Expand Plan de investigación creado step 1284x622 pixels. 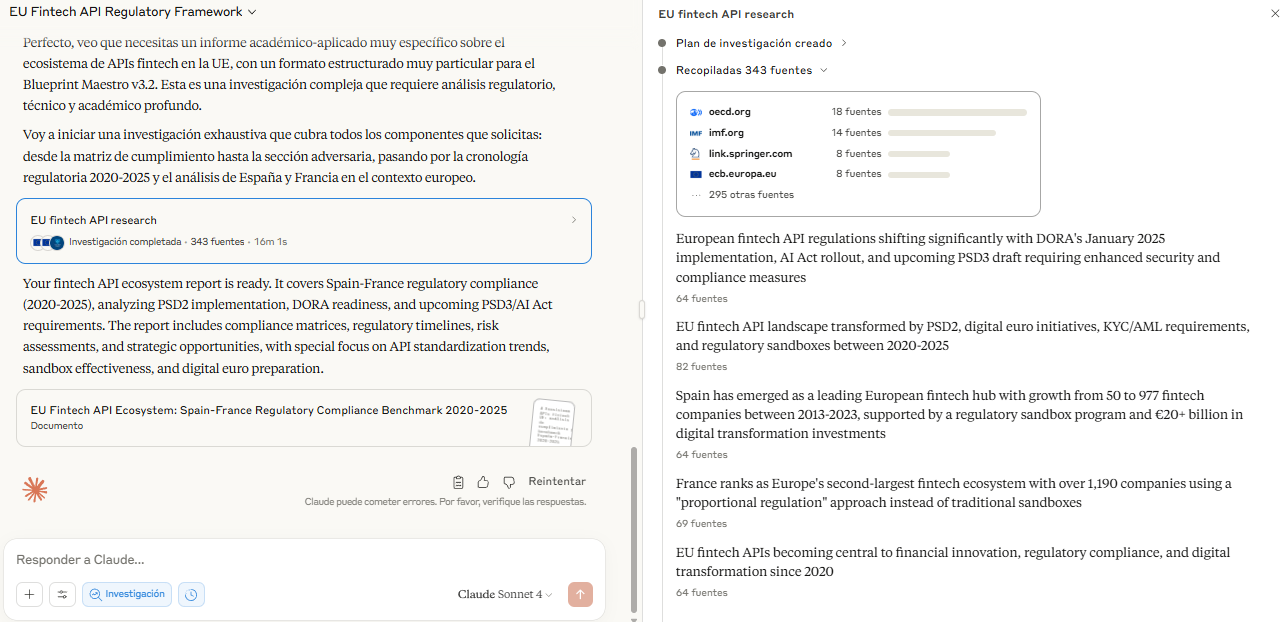pyautogui.click(x=761, y=43)
